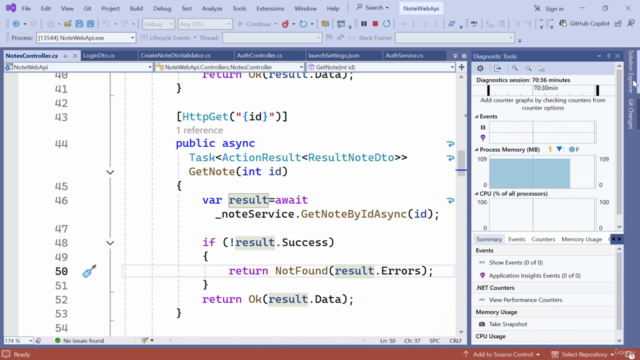The image size is (640, 360).
Task: Open the GetNote(int id) member dropdown
Action: [381, 67]
